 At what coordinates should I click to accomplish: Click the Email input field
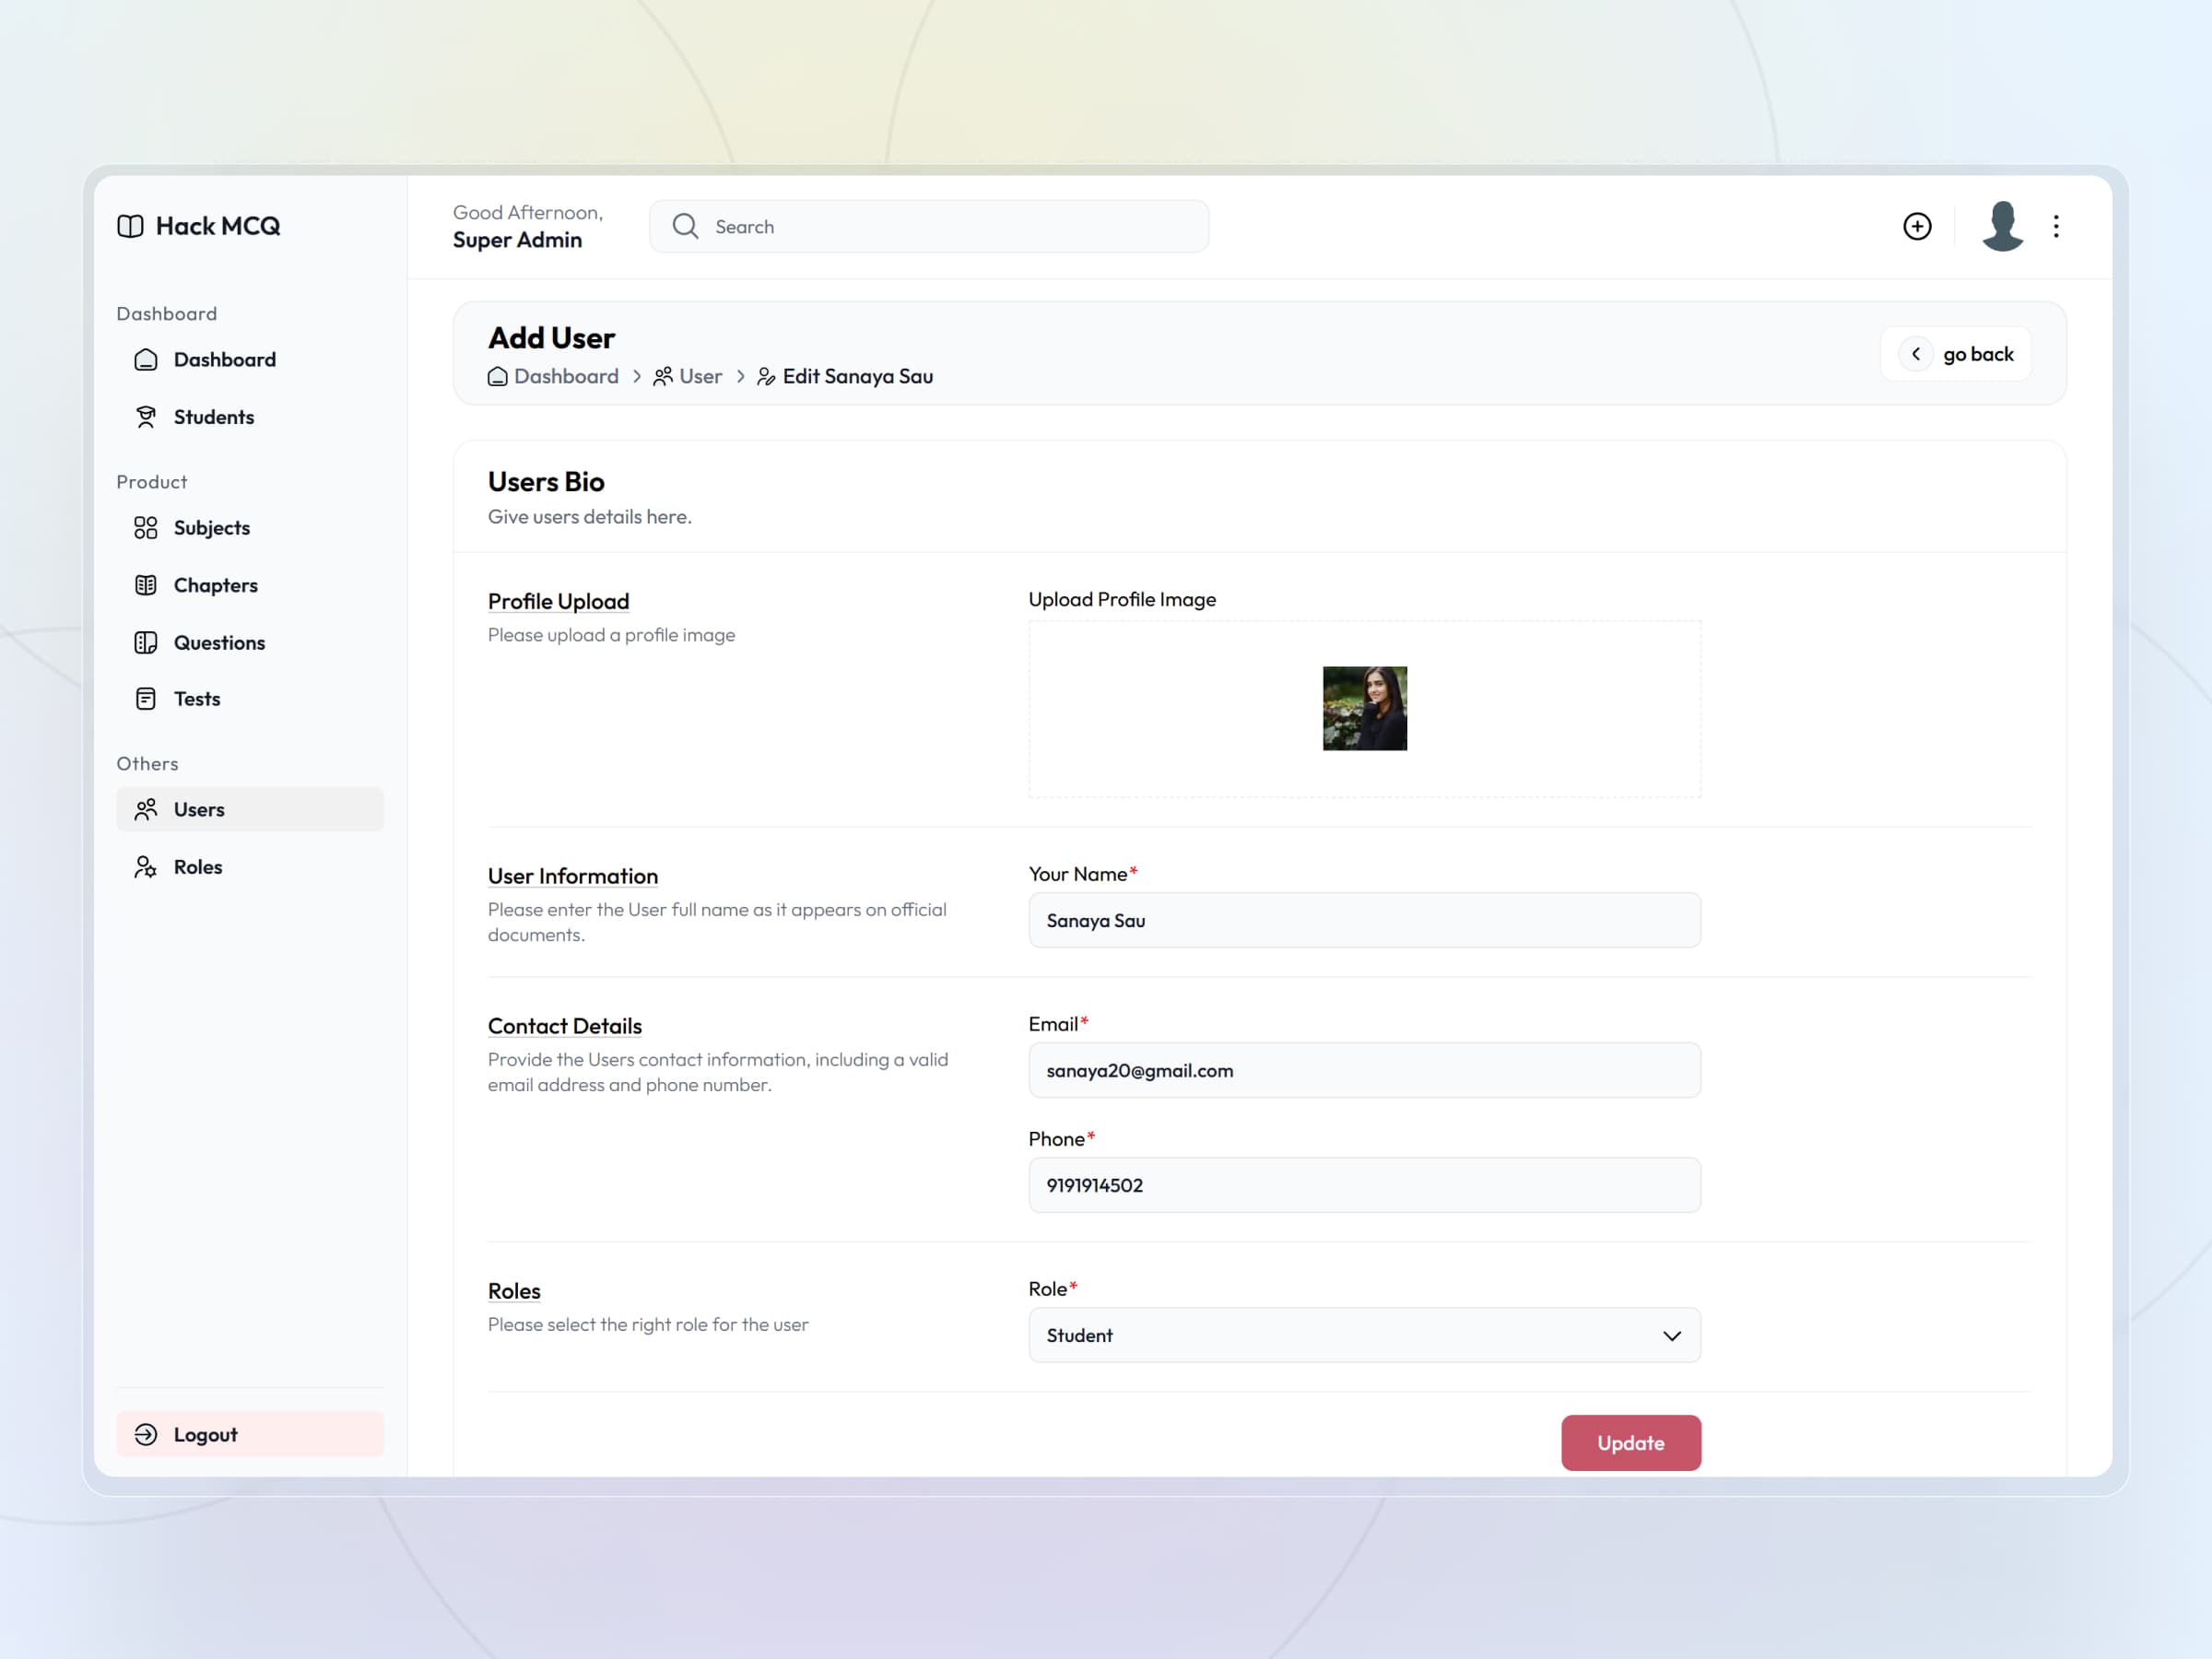(1364, 1070)
